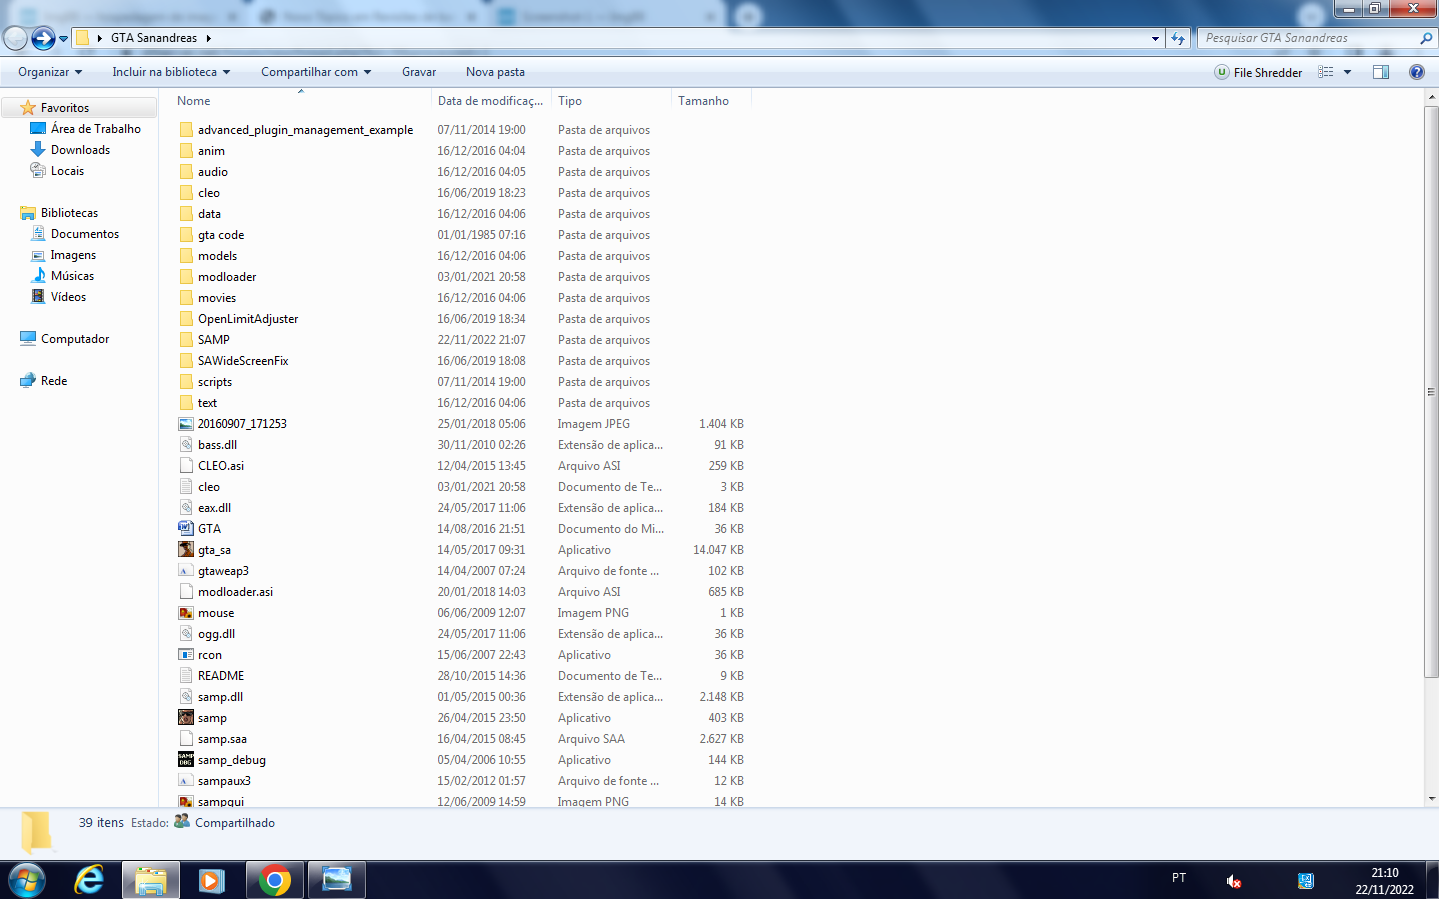Open the recent pages dropdown arrow
This screenshot has width=1439, height=899.
point(63,39)
